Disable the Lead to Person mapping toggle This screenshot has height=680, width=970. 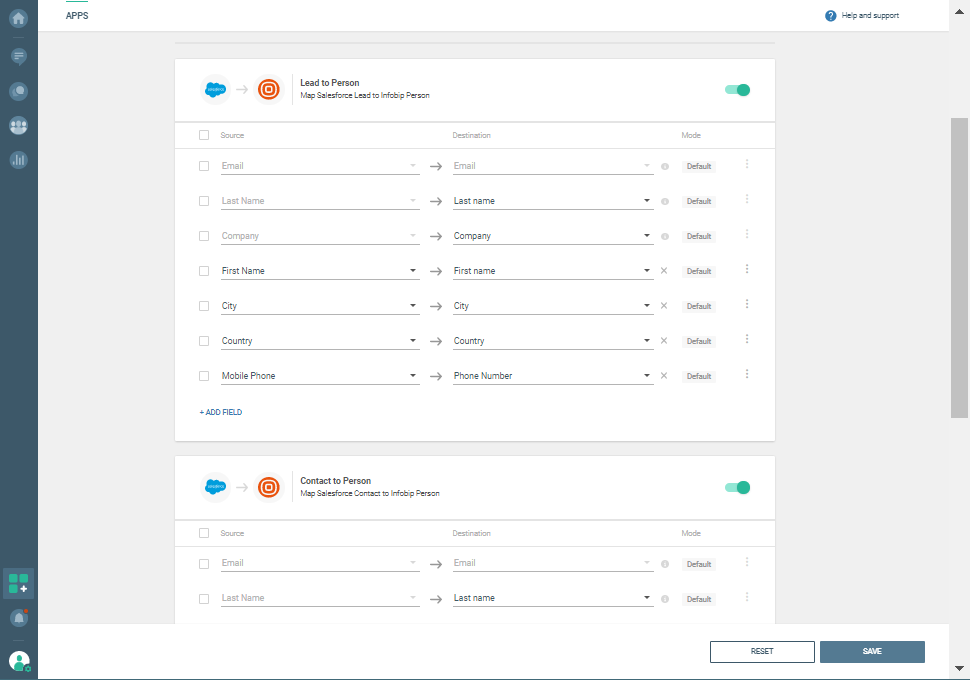(737, 89)
